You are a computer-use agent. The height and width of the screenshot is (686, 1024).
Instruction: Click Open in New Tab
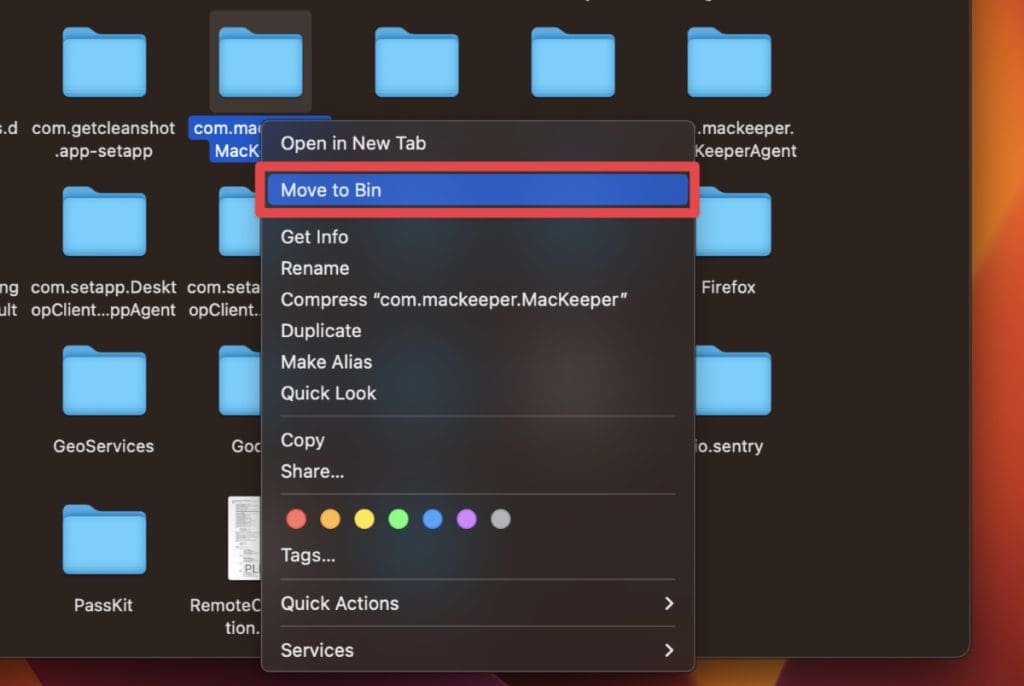pyautogui.click(x=353, y=143)
